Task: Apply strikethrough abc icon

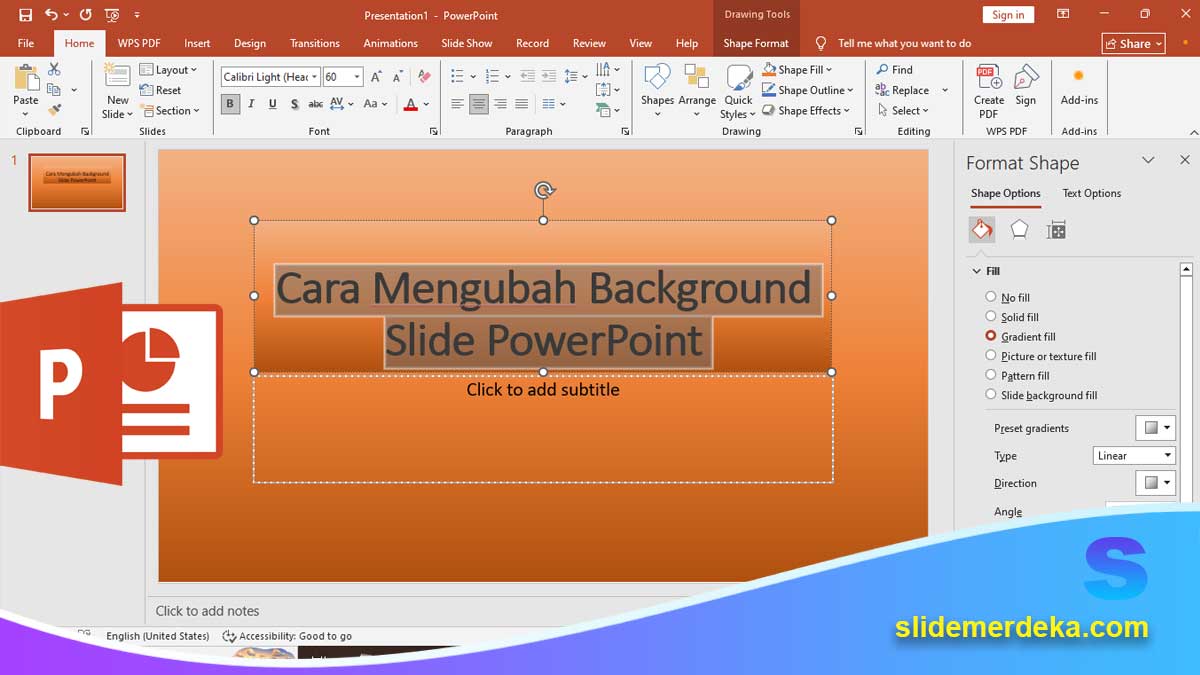Action: (x=315, y=104)
